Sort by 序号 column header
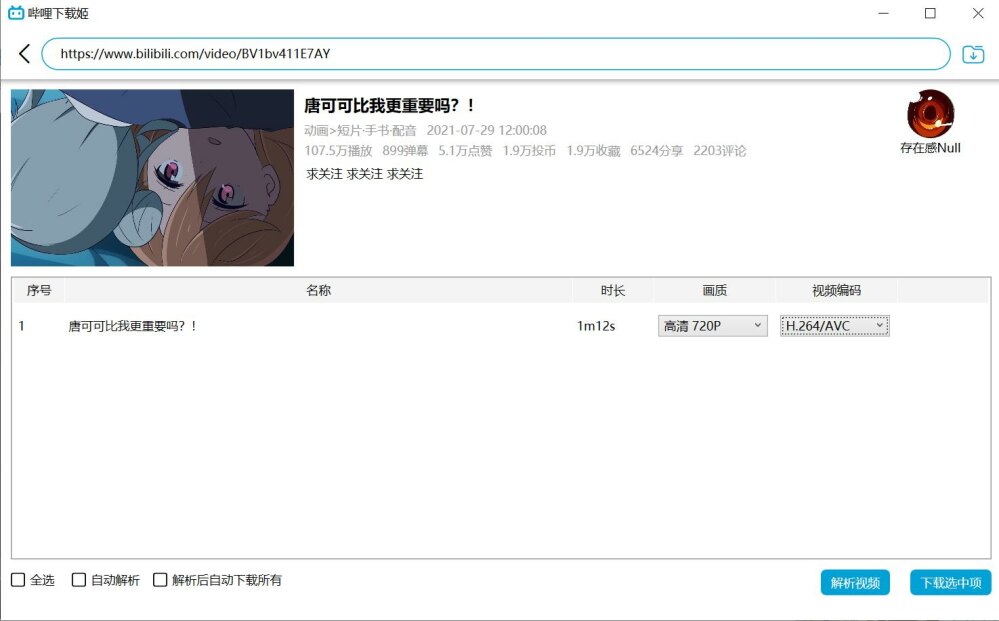999x621 pixels. [39, 290]
